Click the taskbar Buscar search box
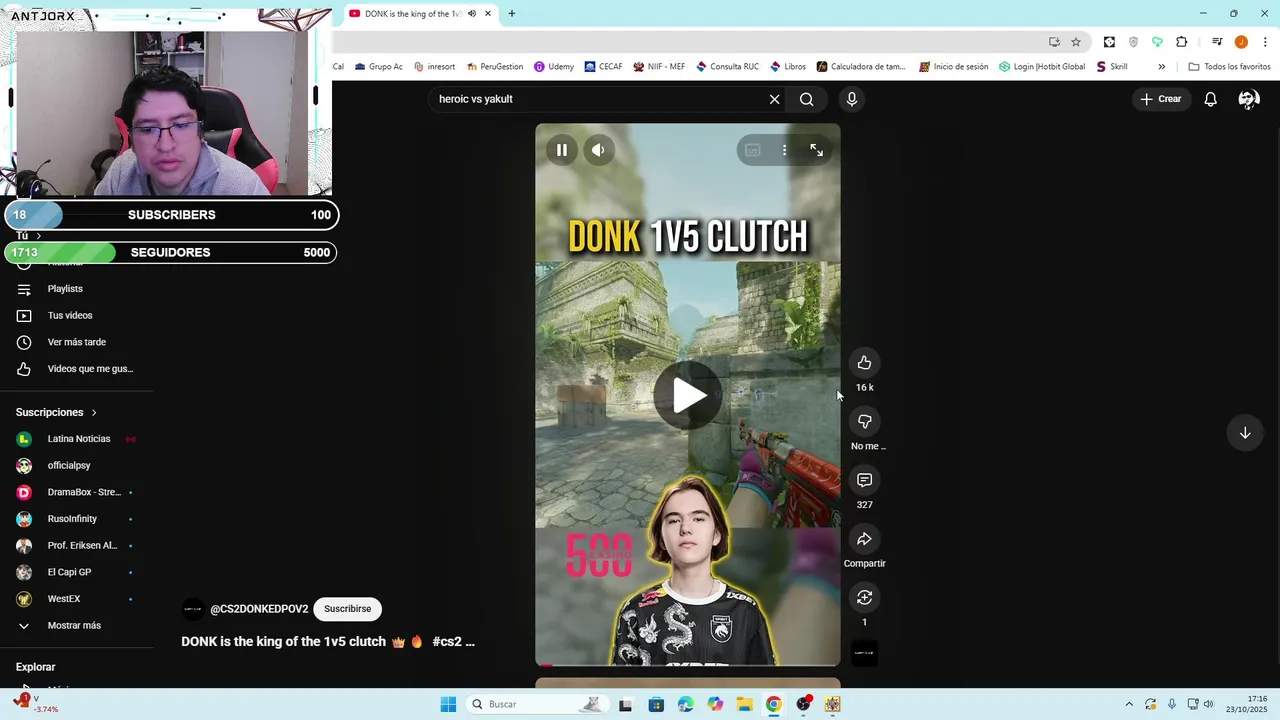1280x720 pixels. coord(537,704)
